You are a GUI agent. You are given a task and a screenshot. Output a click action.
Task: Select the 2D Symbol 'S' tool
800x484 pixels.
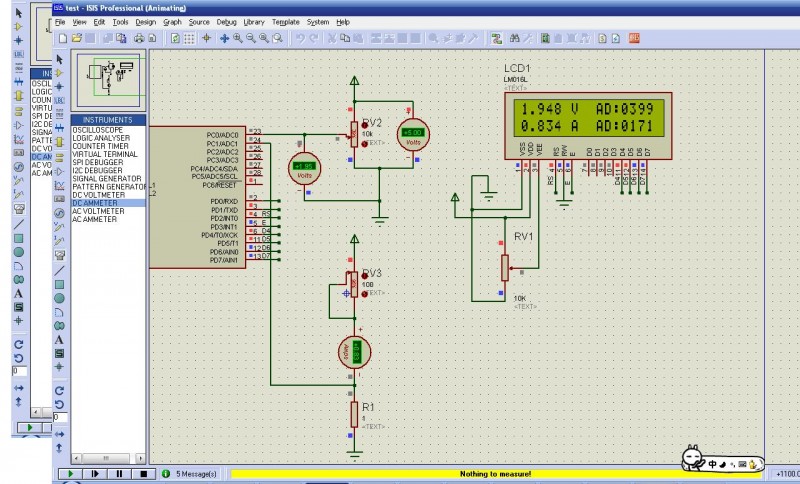(x=60, y=353)
